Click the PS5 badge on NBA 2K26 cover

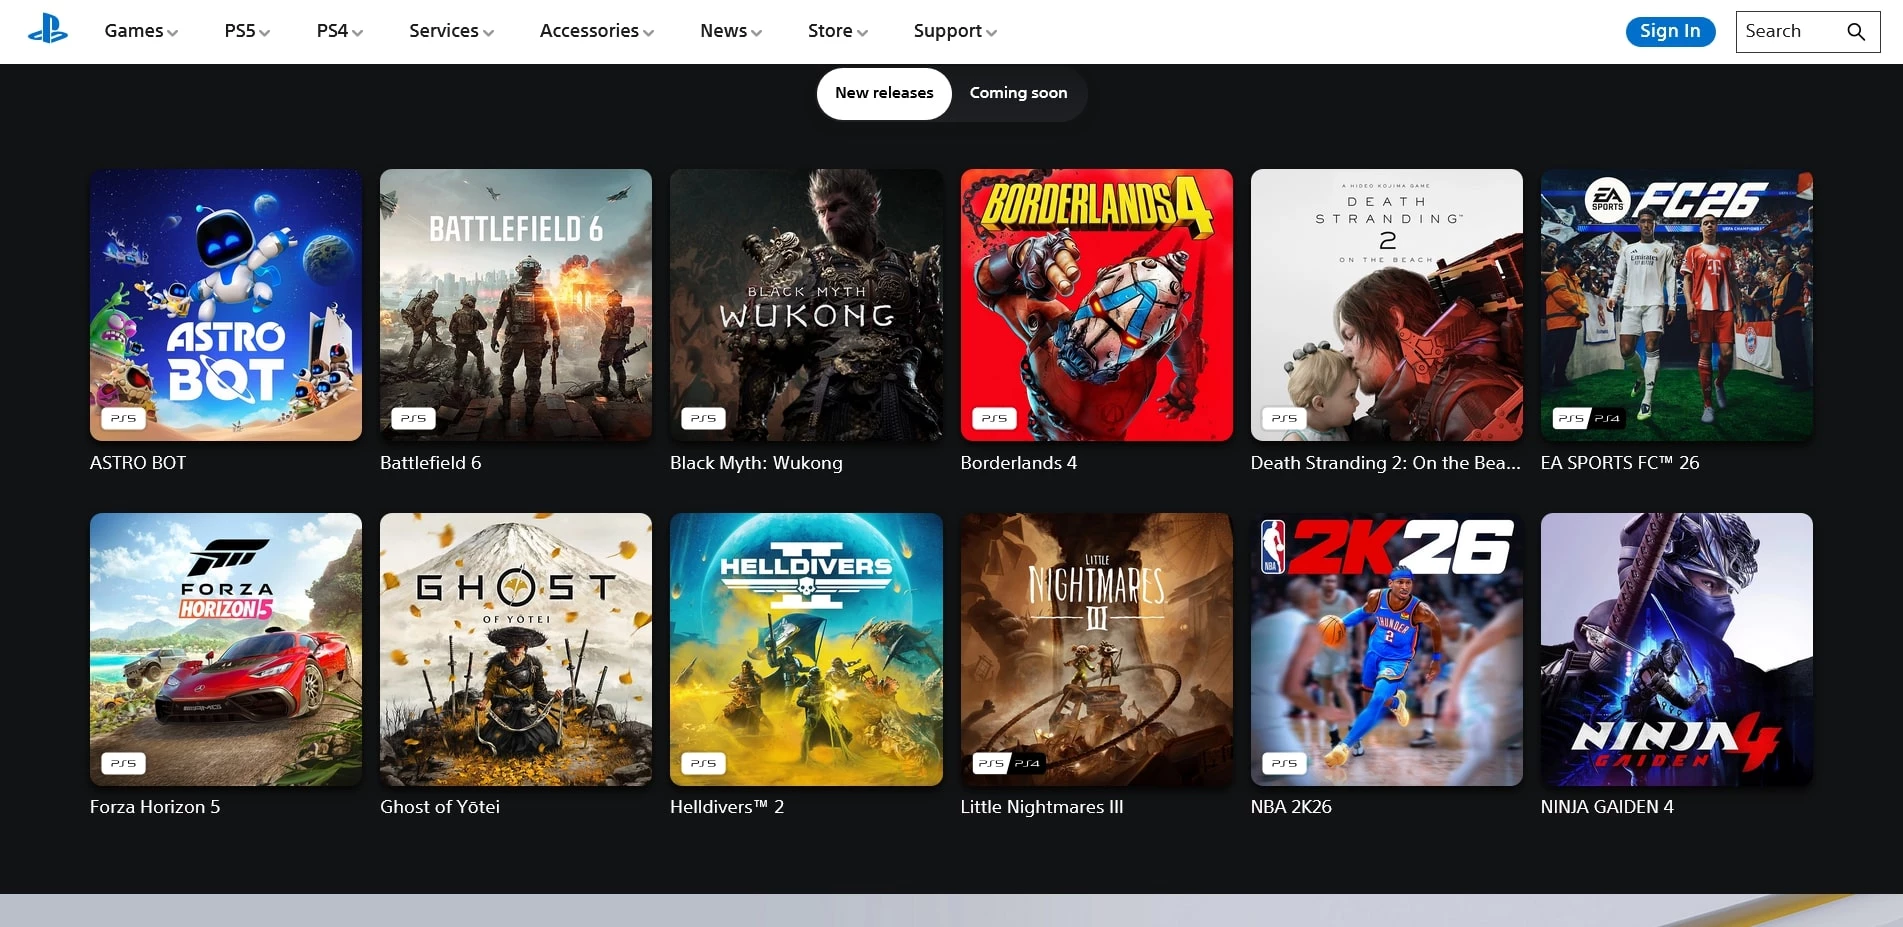1283,763
